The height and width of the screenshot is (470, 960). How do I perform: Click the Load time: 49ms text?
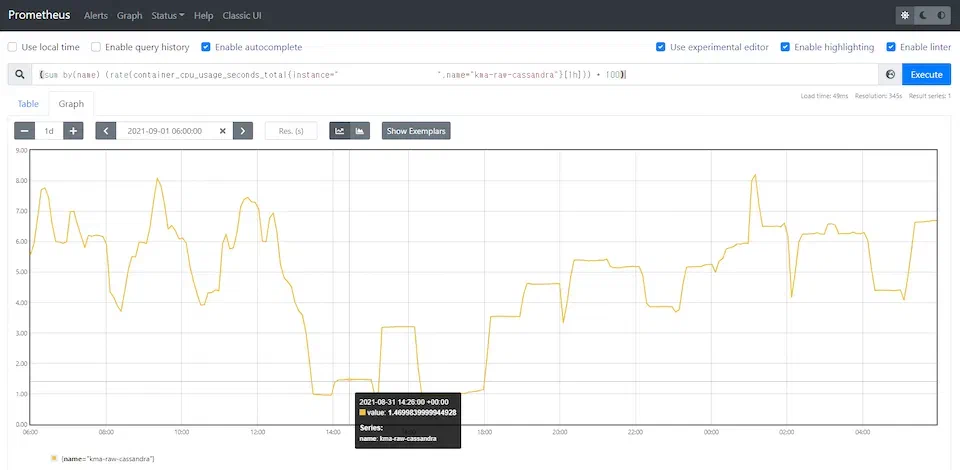coord(824,96)
